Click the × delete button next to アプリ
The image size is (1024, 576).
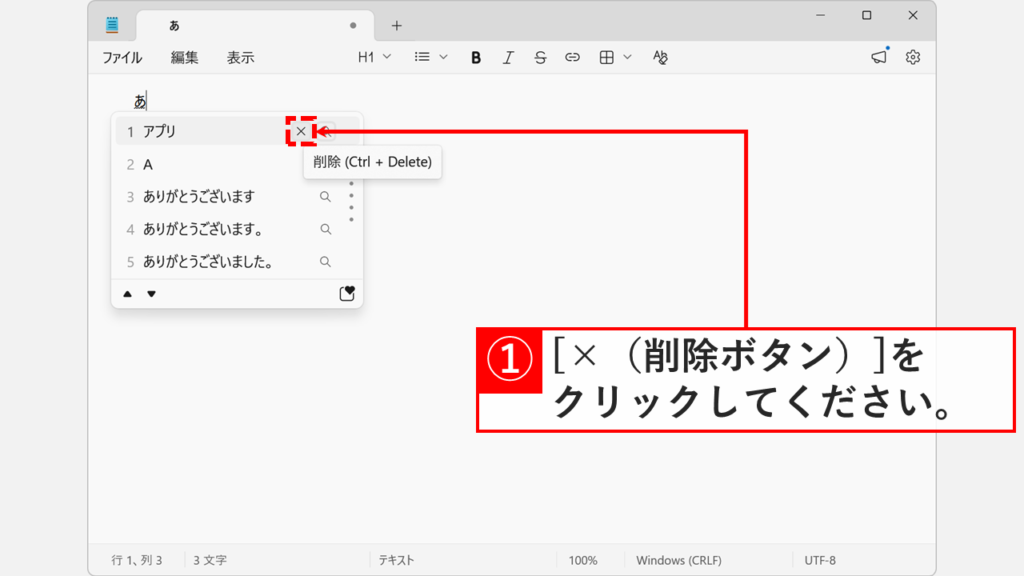pyautogui.click(x=300, y=131)
